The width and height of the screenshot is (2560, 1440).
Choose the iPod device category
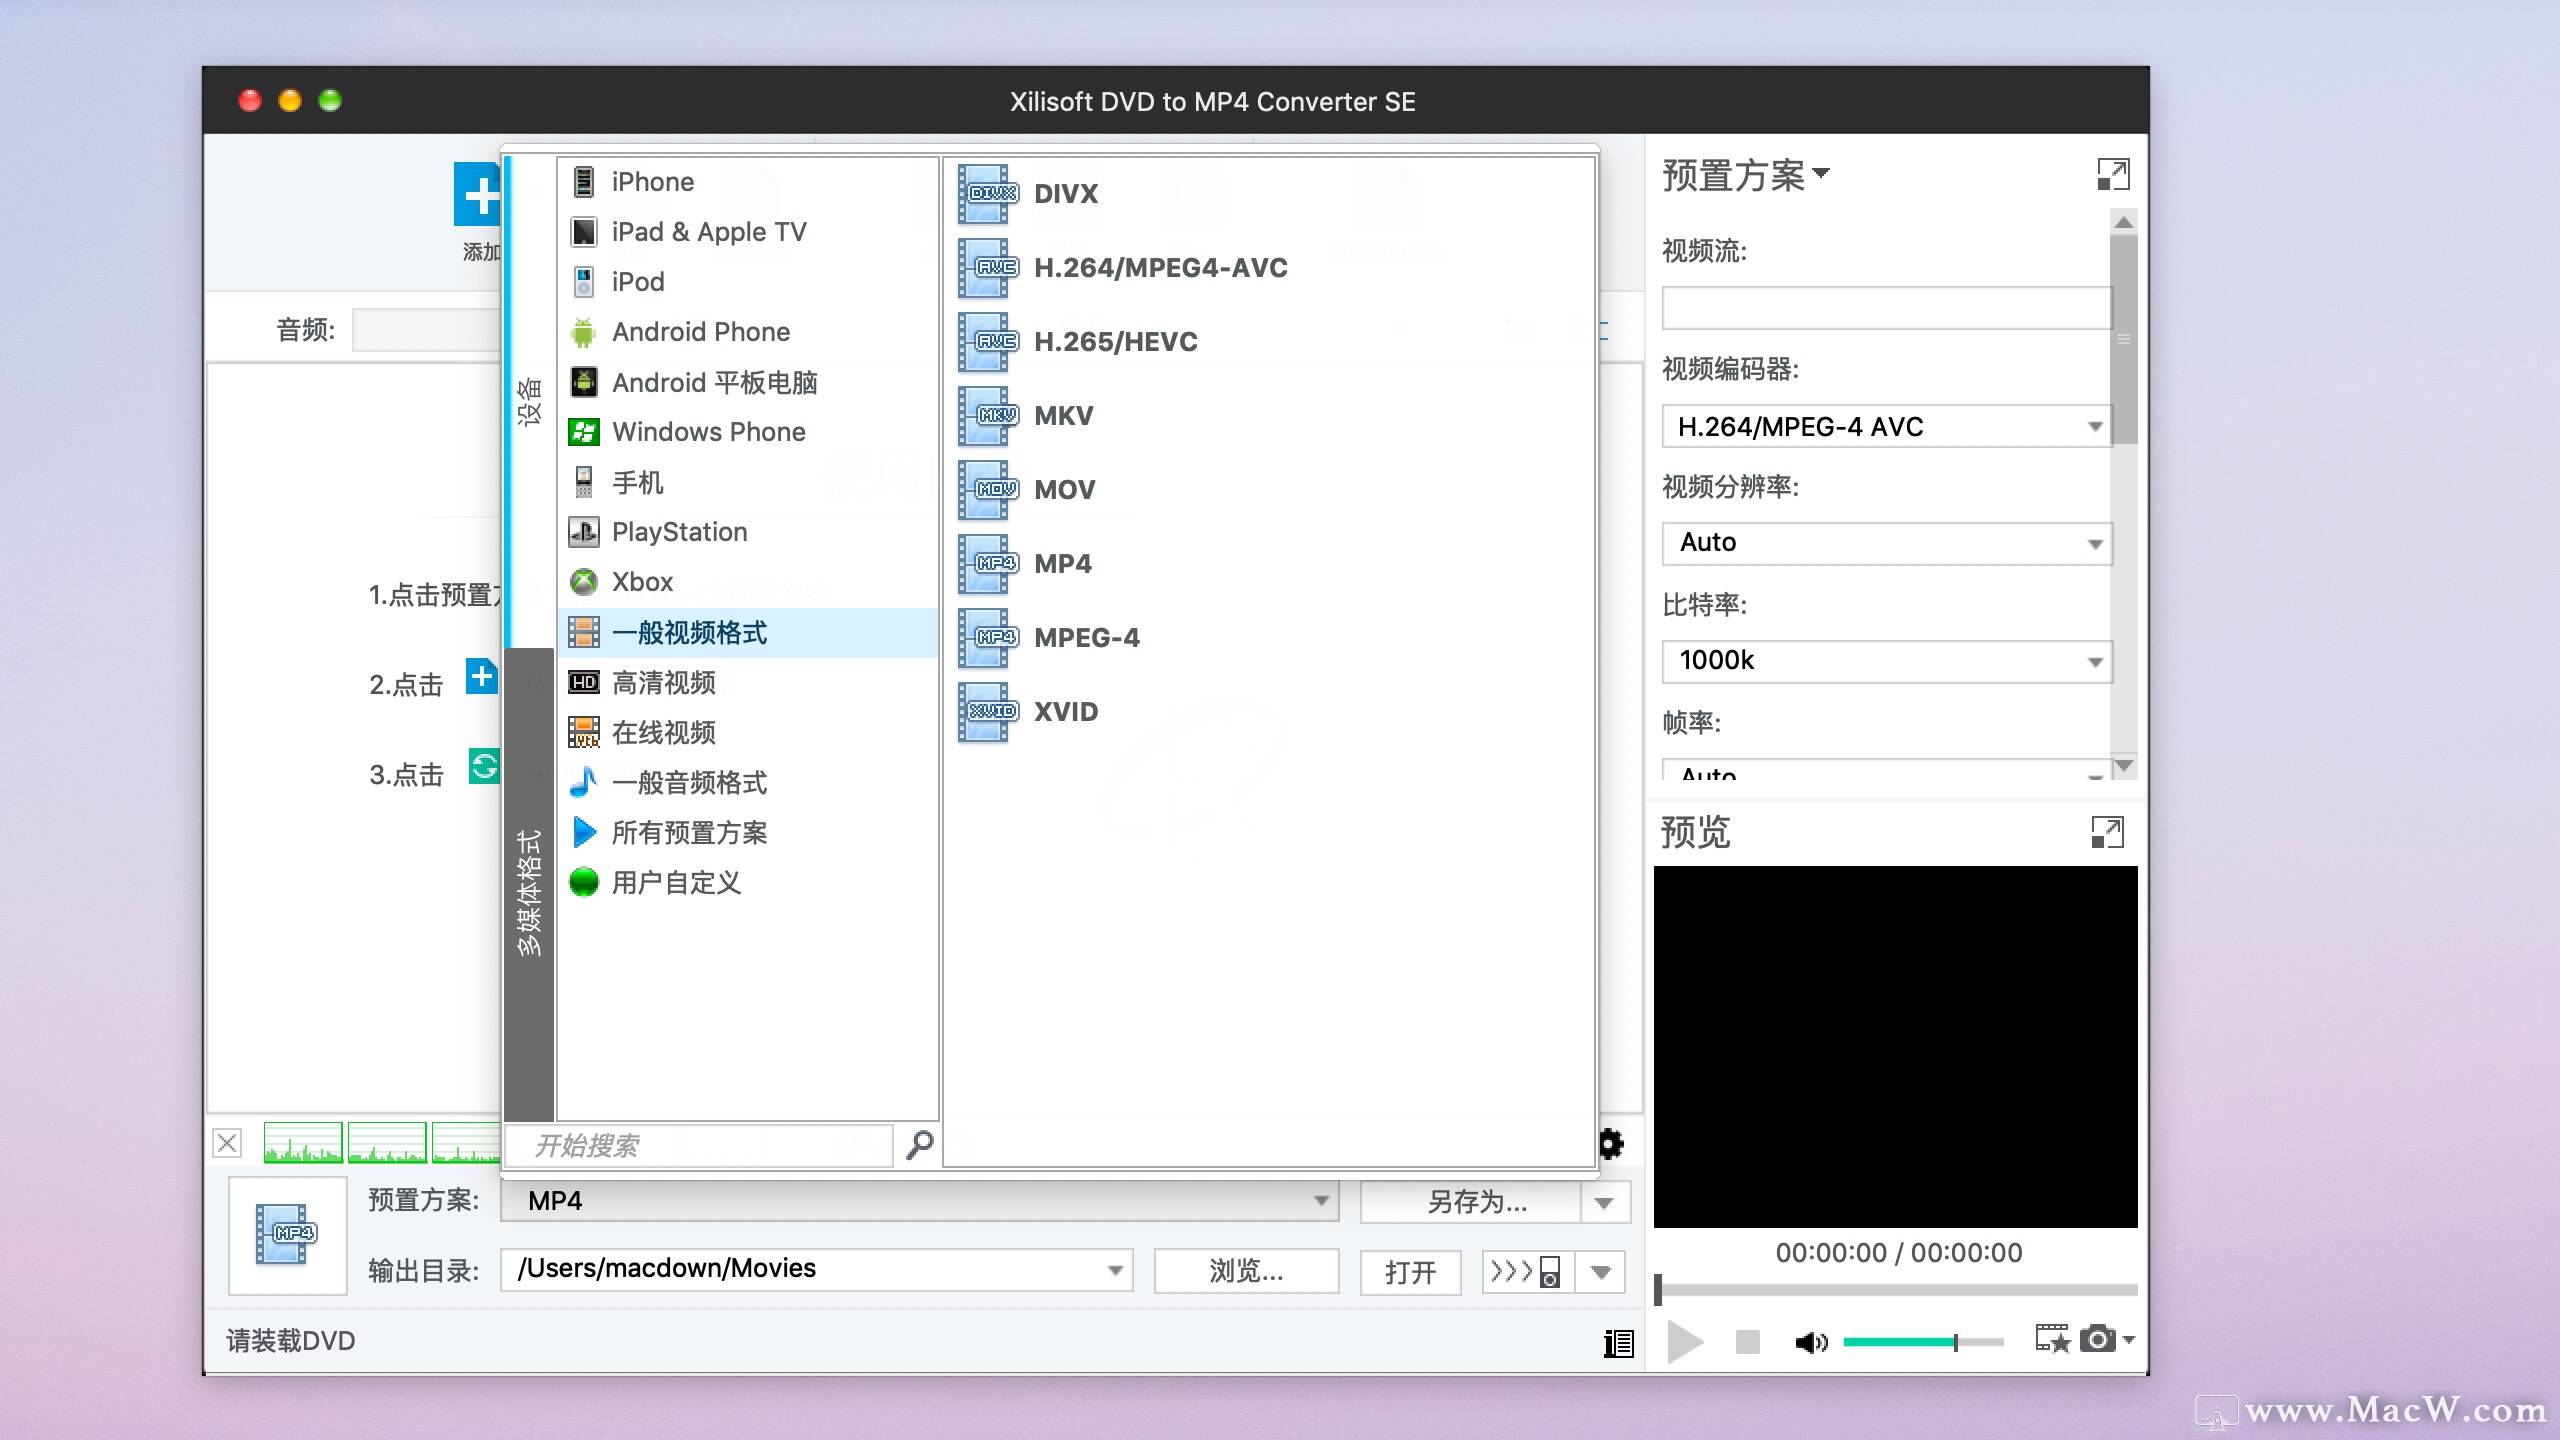coord(747,282)
